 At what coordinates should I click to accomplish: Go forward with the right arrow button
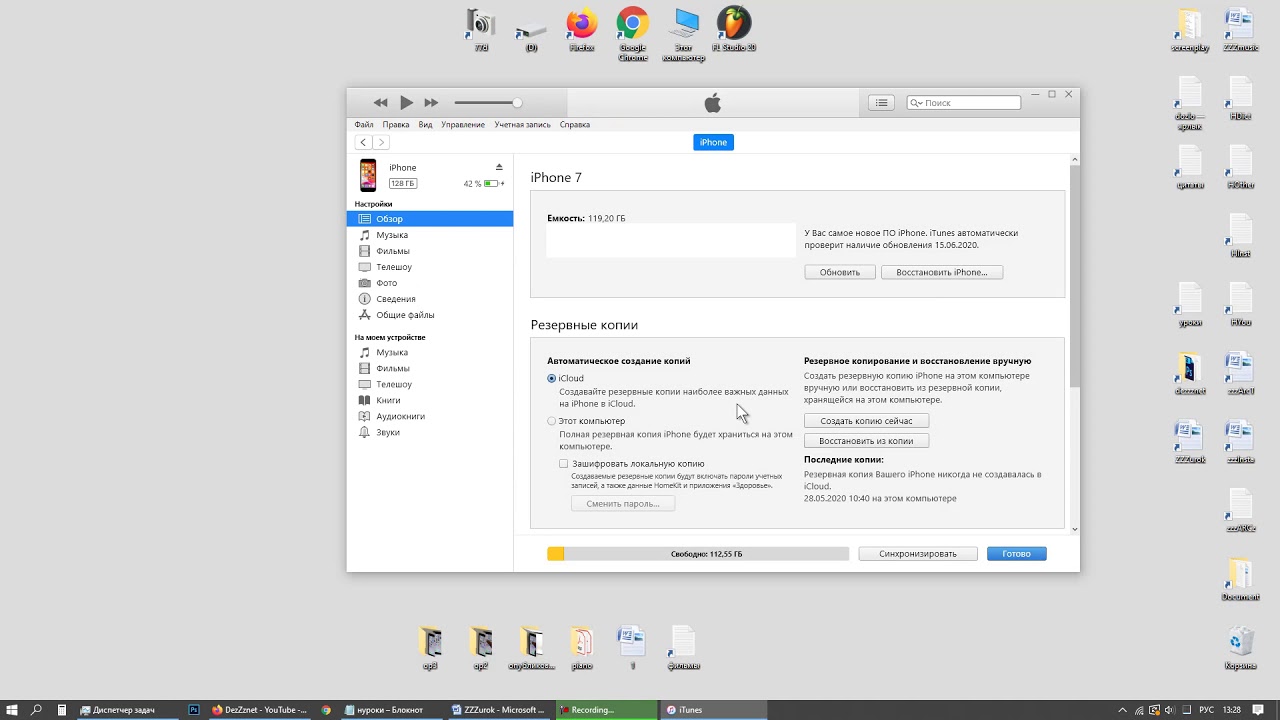[x=380, y=143]
